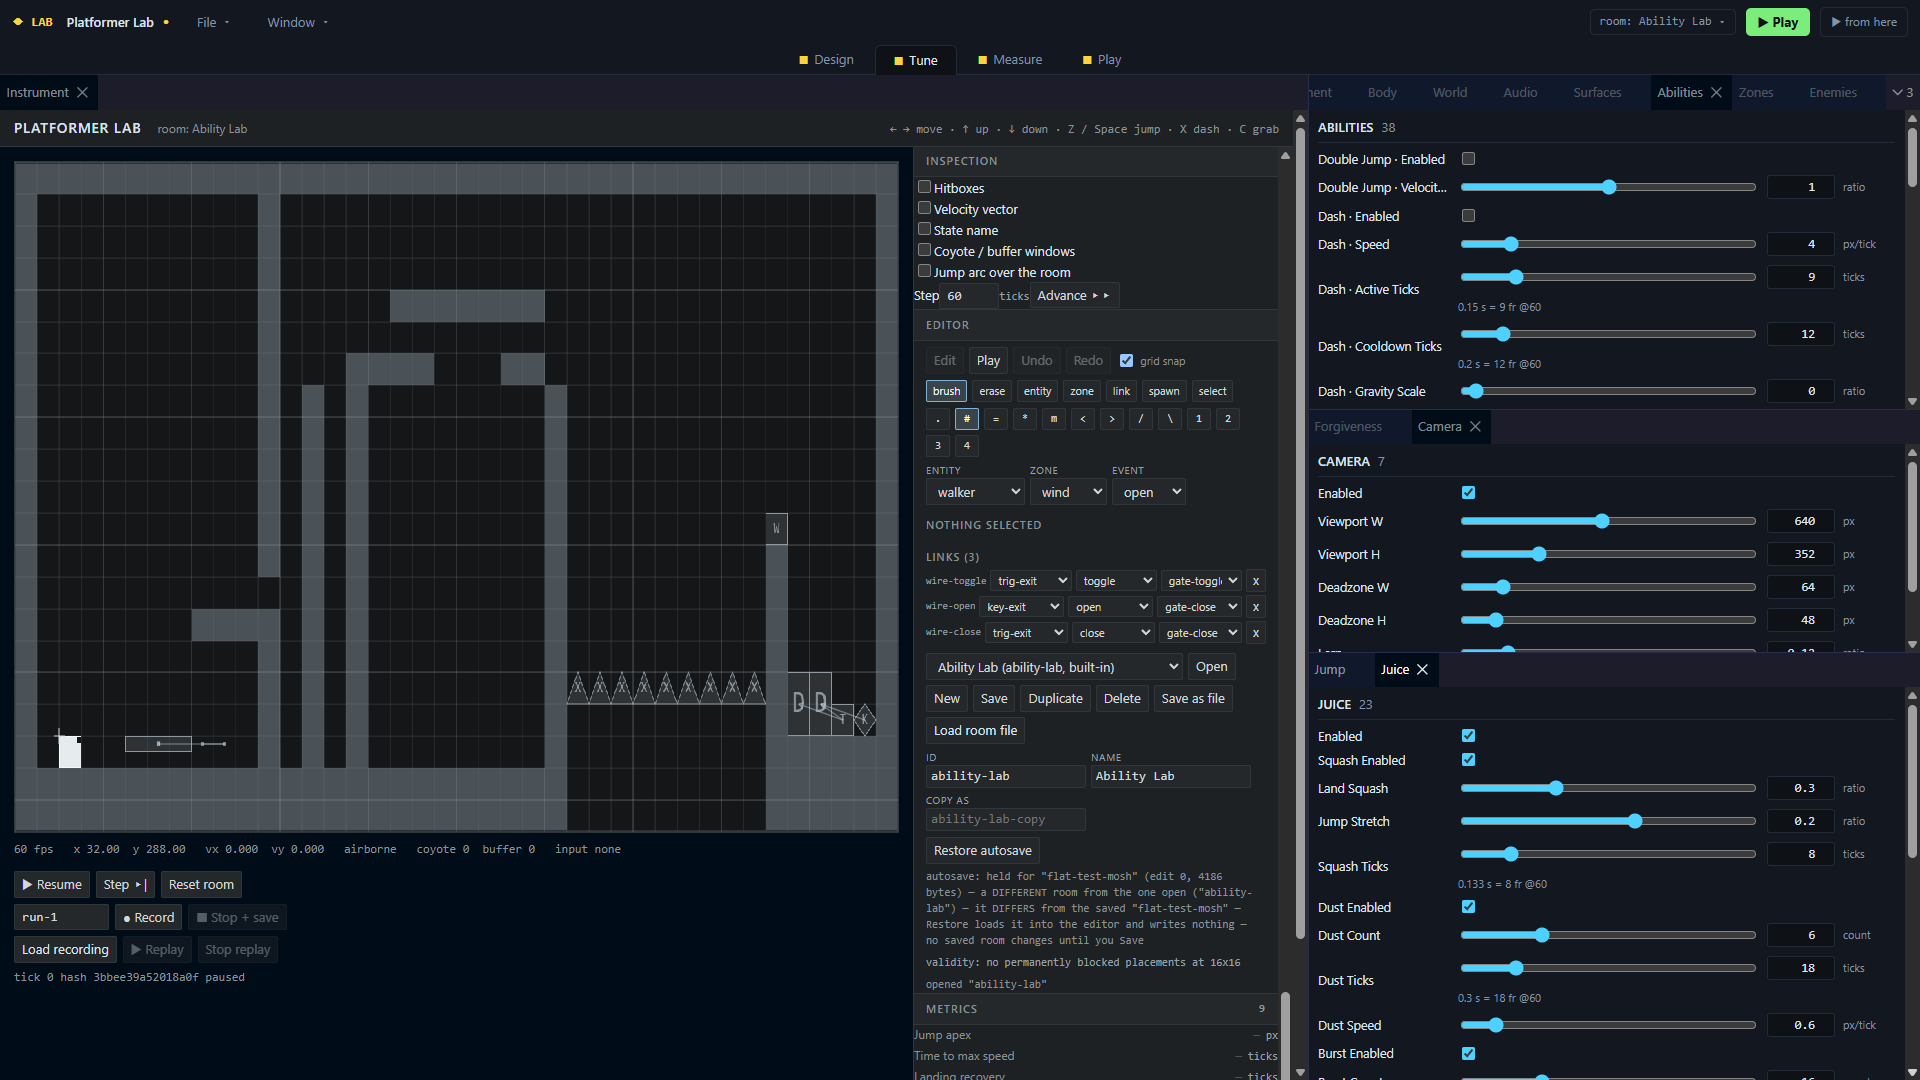
Task: Select the '#' solid tile brush
Action: point(966,419)
